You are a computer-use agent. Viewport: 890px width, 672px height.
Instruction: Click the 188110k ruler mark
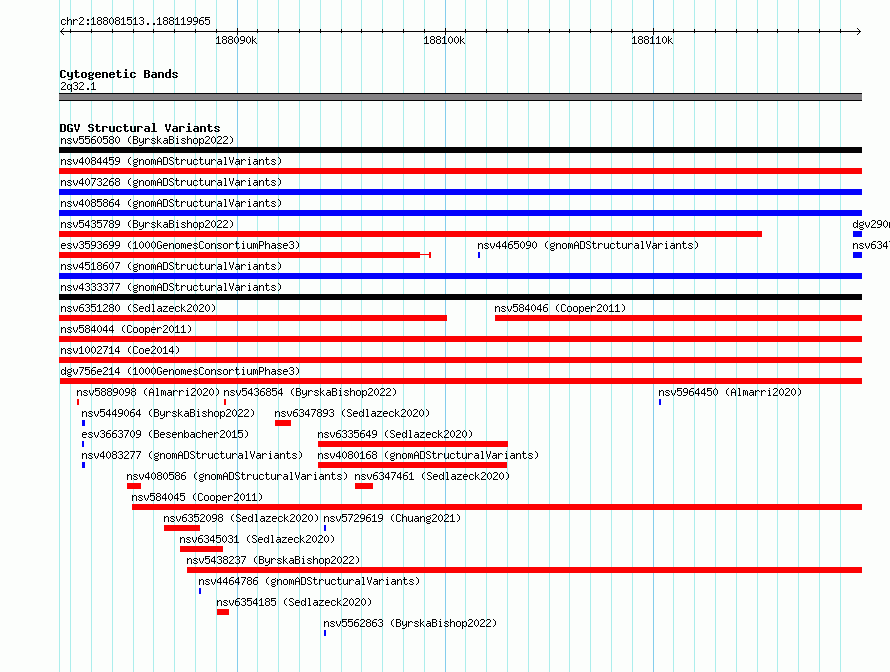[x=653, y=40]
